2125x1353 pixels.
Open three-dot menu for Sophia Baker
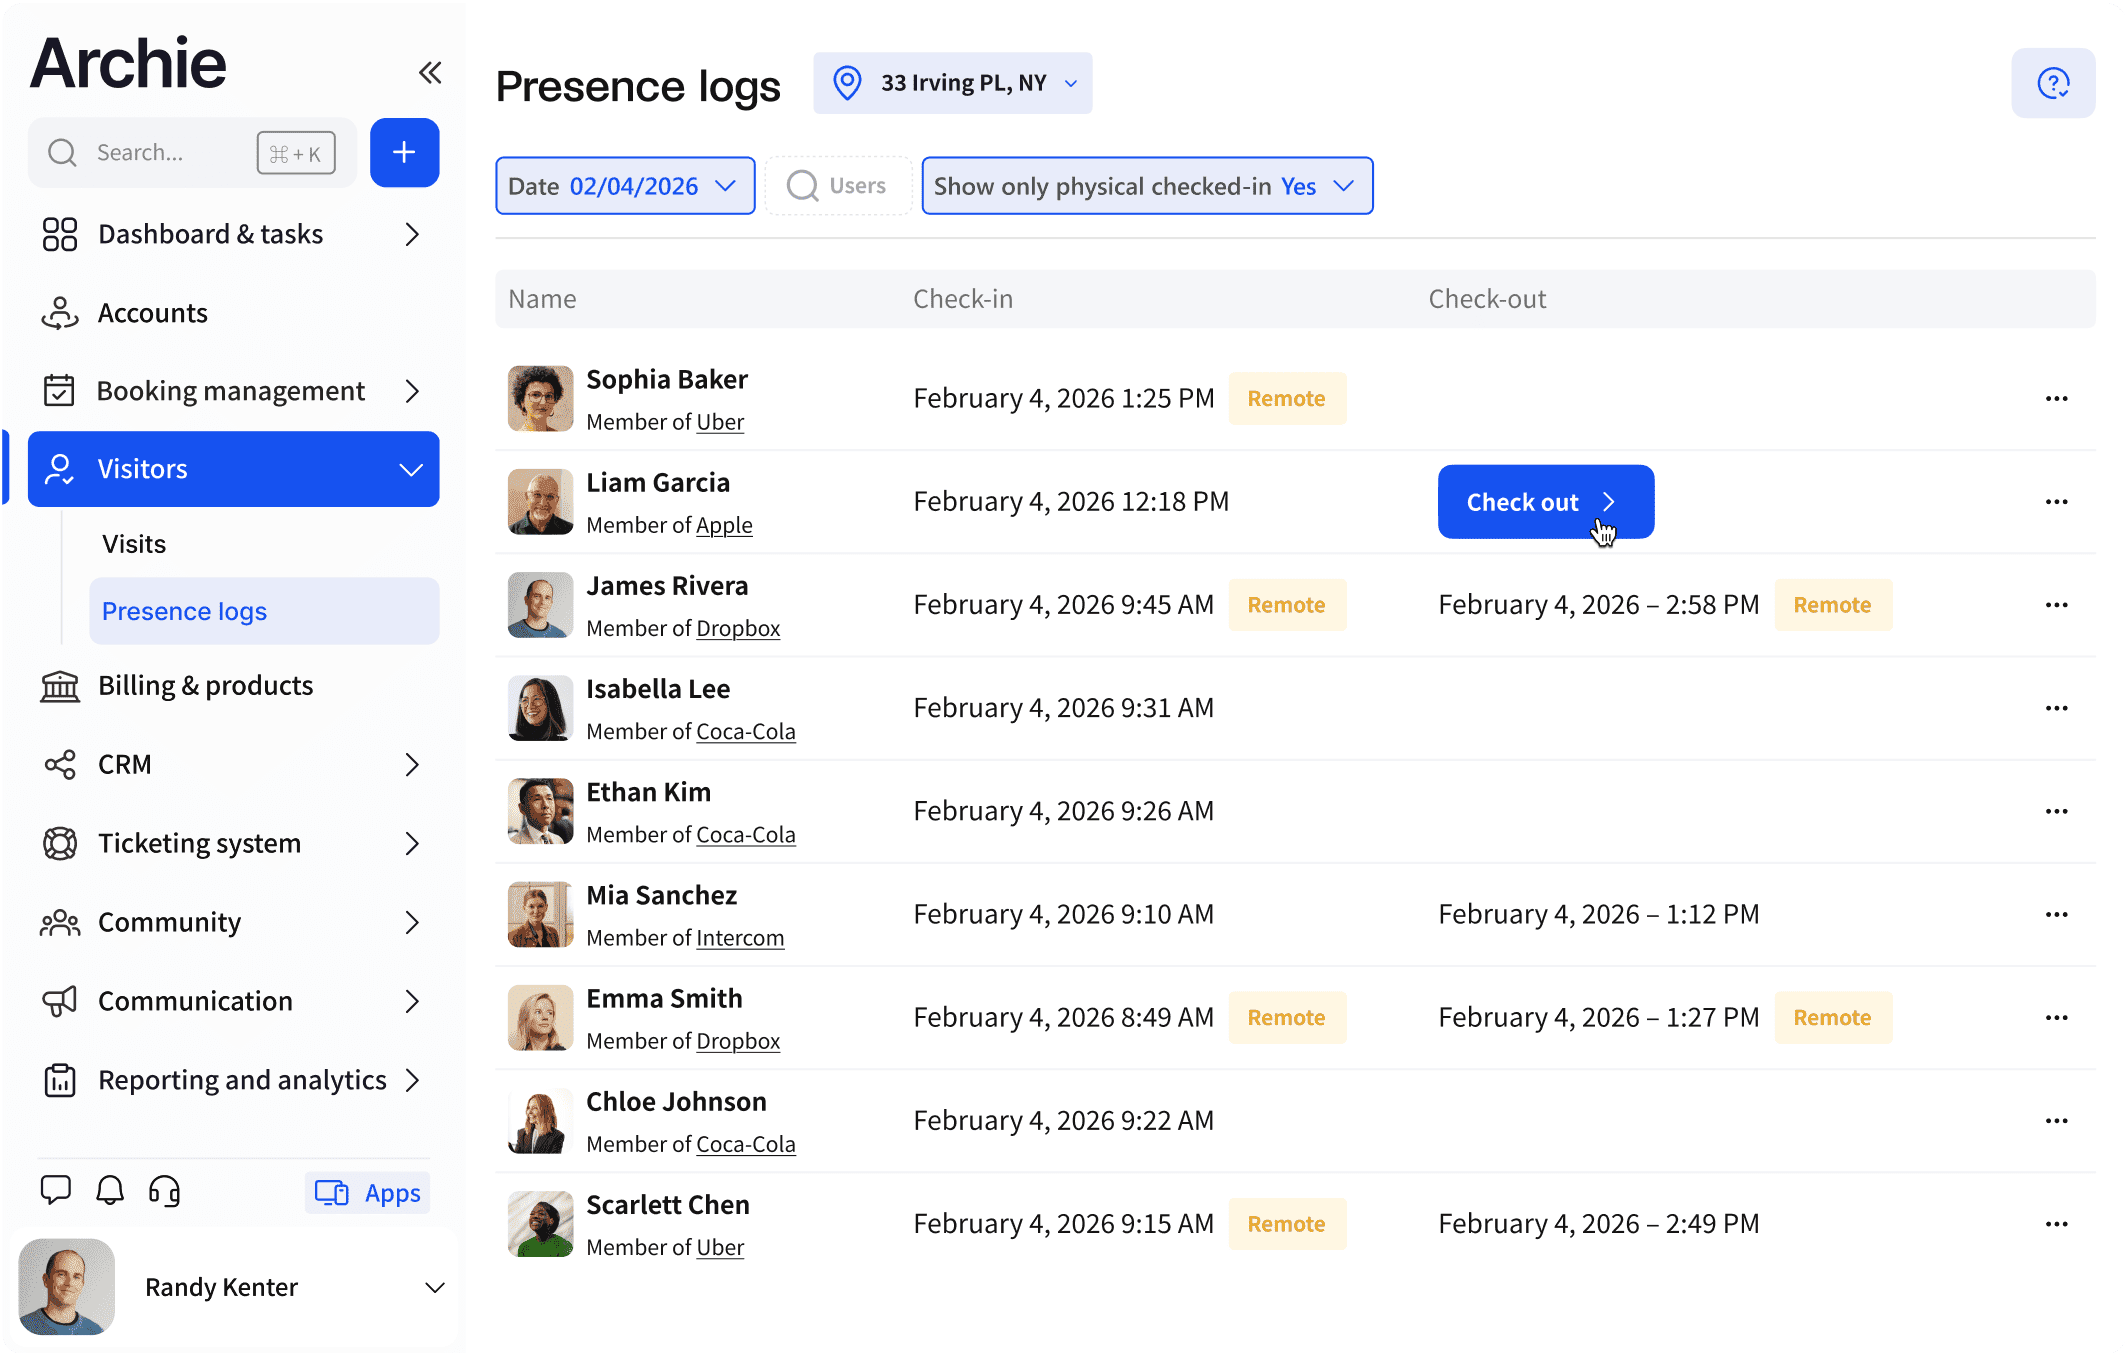pos(2056,399)
